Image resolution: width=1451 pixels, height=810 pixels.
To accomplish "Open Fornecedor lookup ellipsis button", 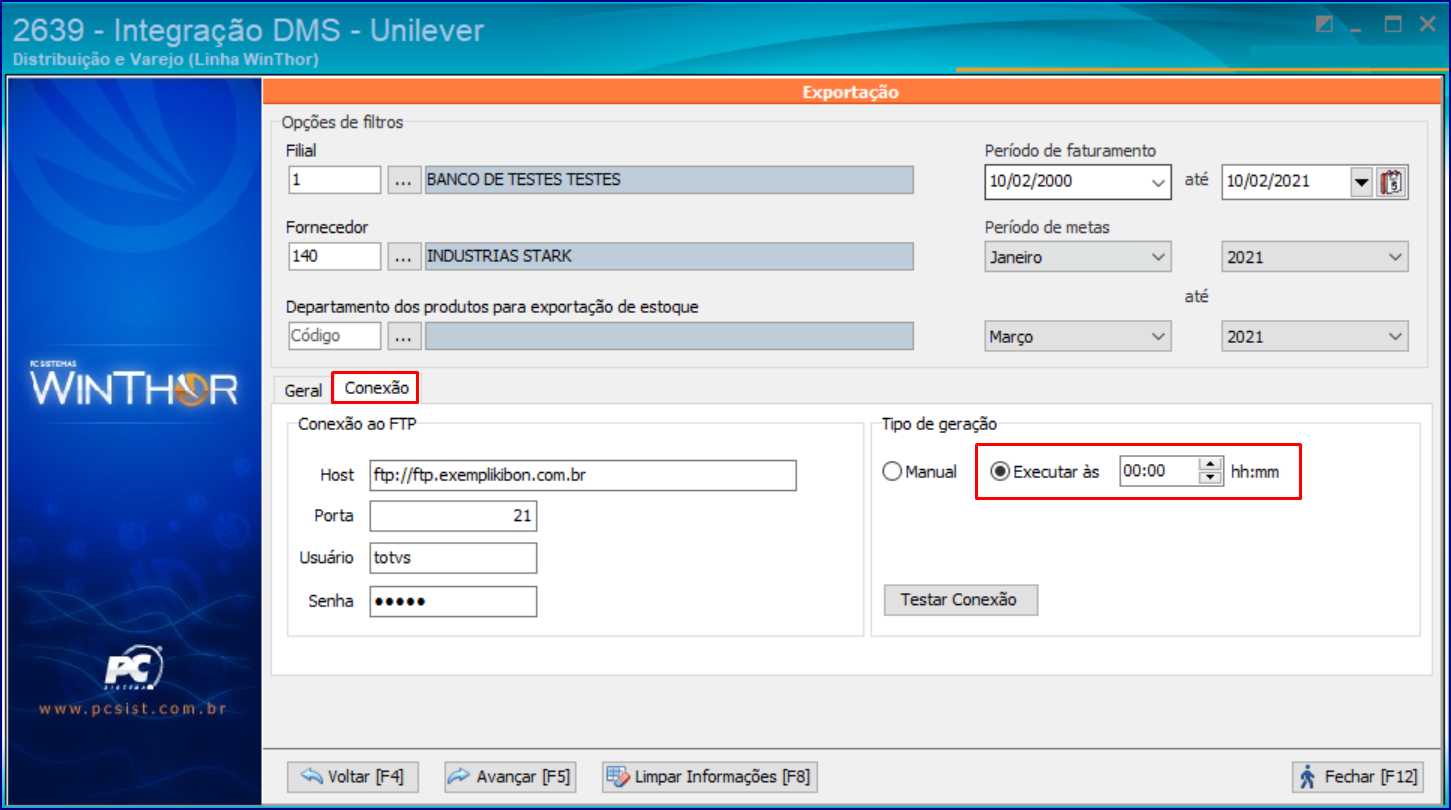I will coord(403,257).
